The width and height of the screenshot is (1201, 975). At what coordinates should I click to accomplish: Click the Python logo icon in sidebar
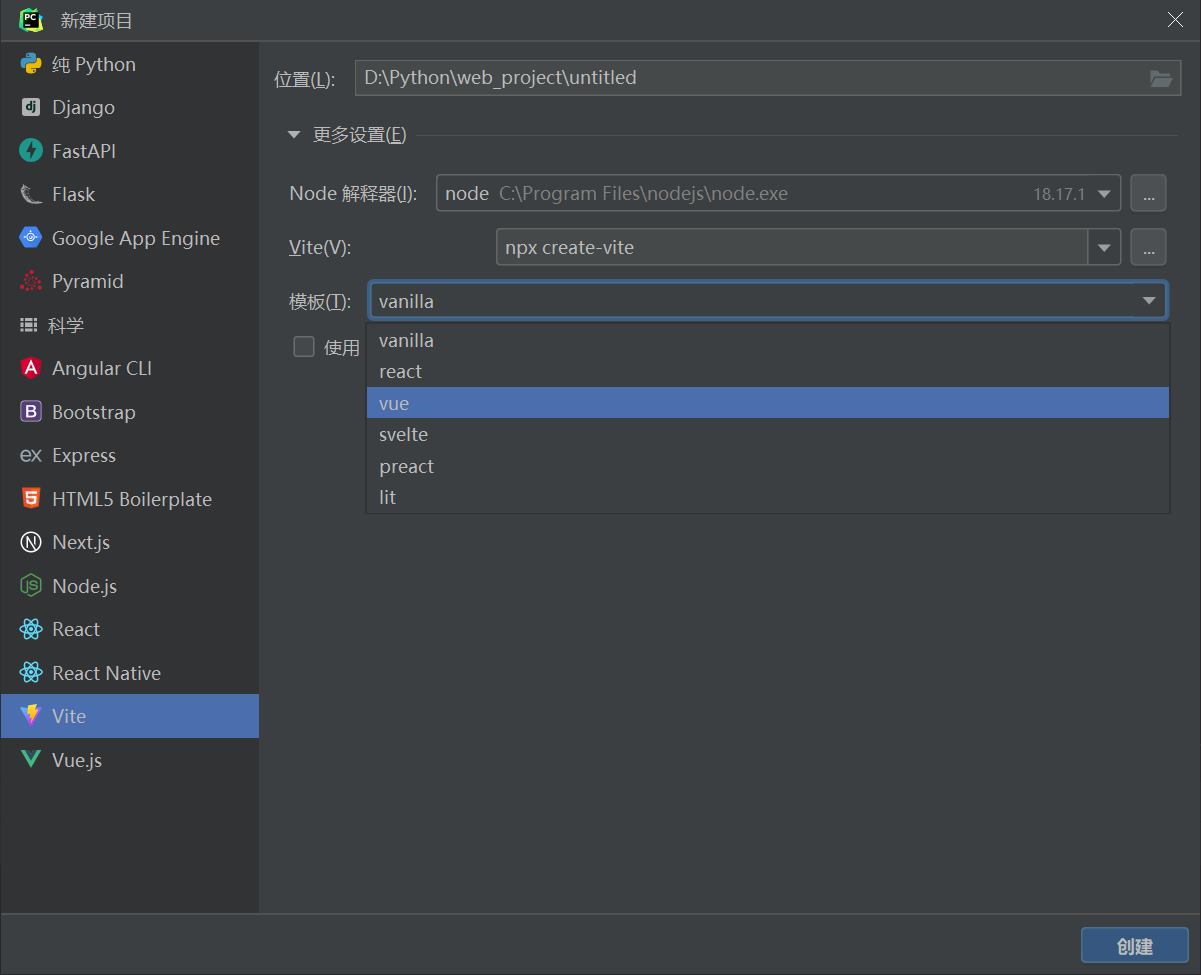click(x=31, y=64)
